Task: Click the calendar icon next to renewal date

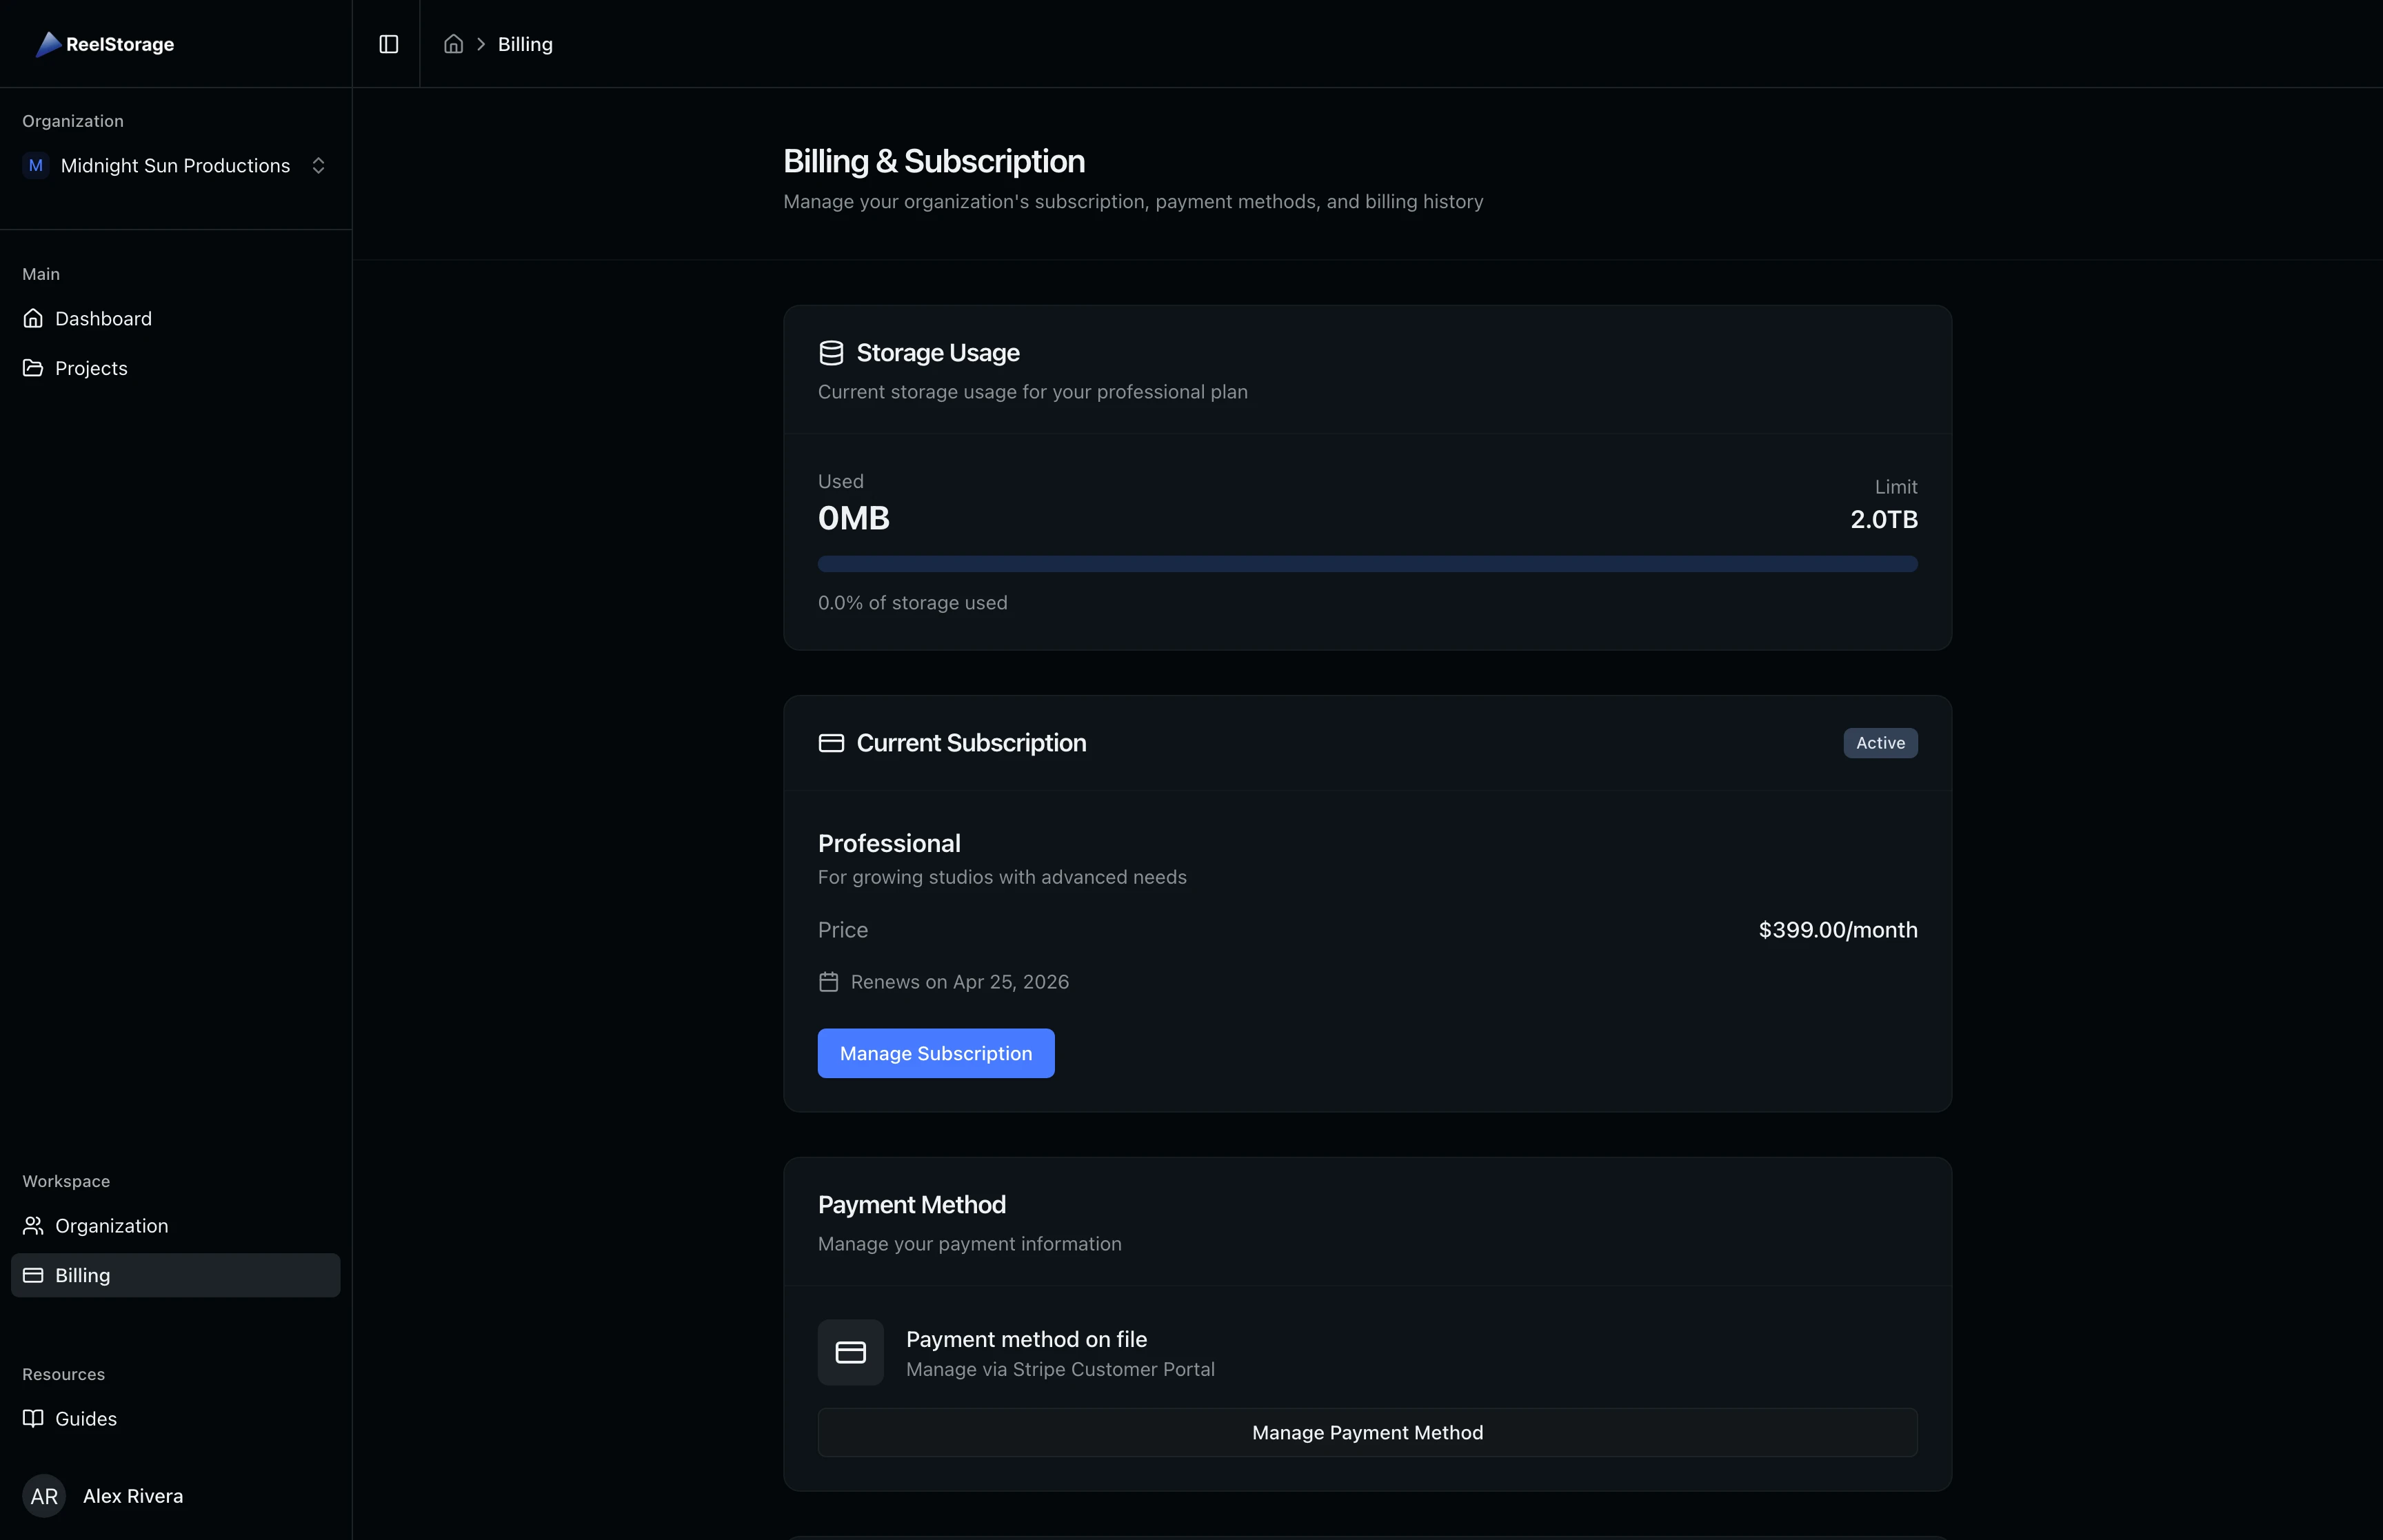Action: (829, 982)
